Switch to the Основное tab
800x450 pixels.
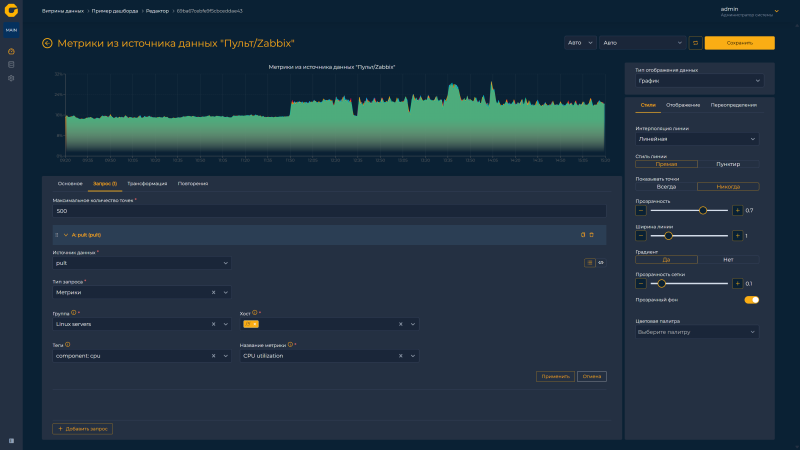[70, 184]
